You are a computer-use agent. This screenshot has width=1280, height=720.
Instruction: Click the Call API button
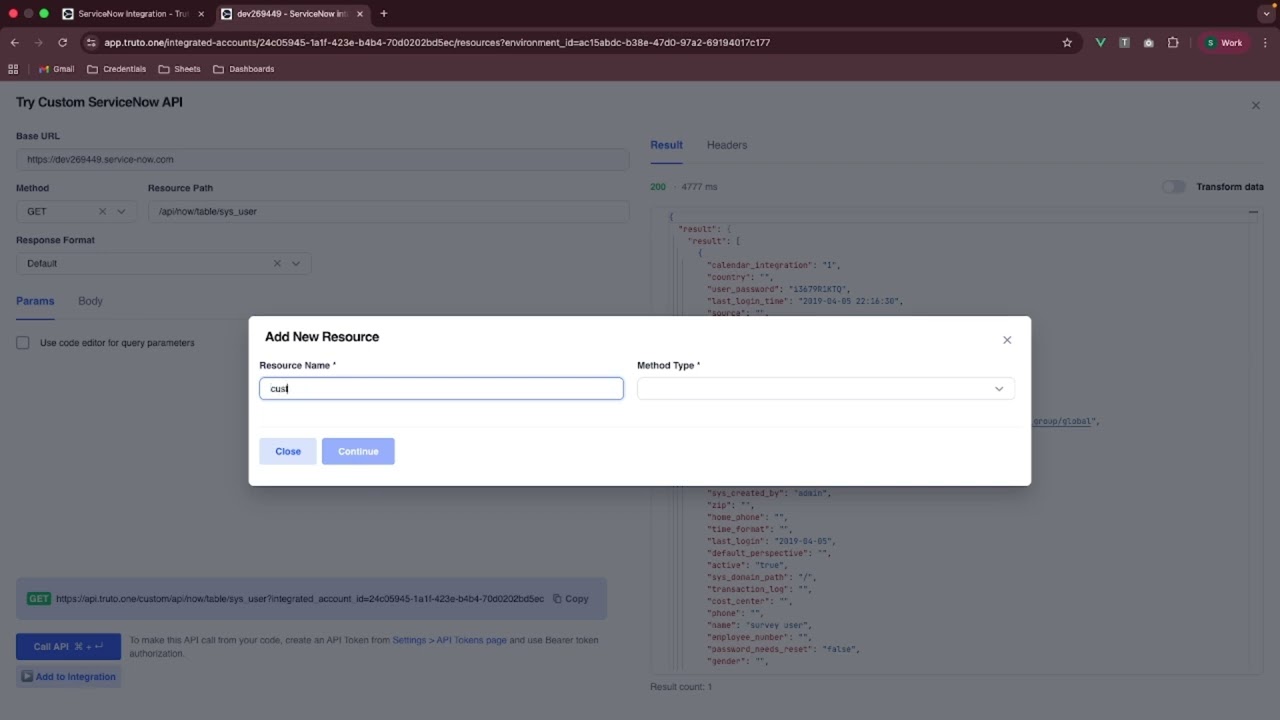(68, 646)
